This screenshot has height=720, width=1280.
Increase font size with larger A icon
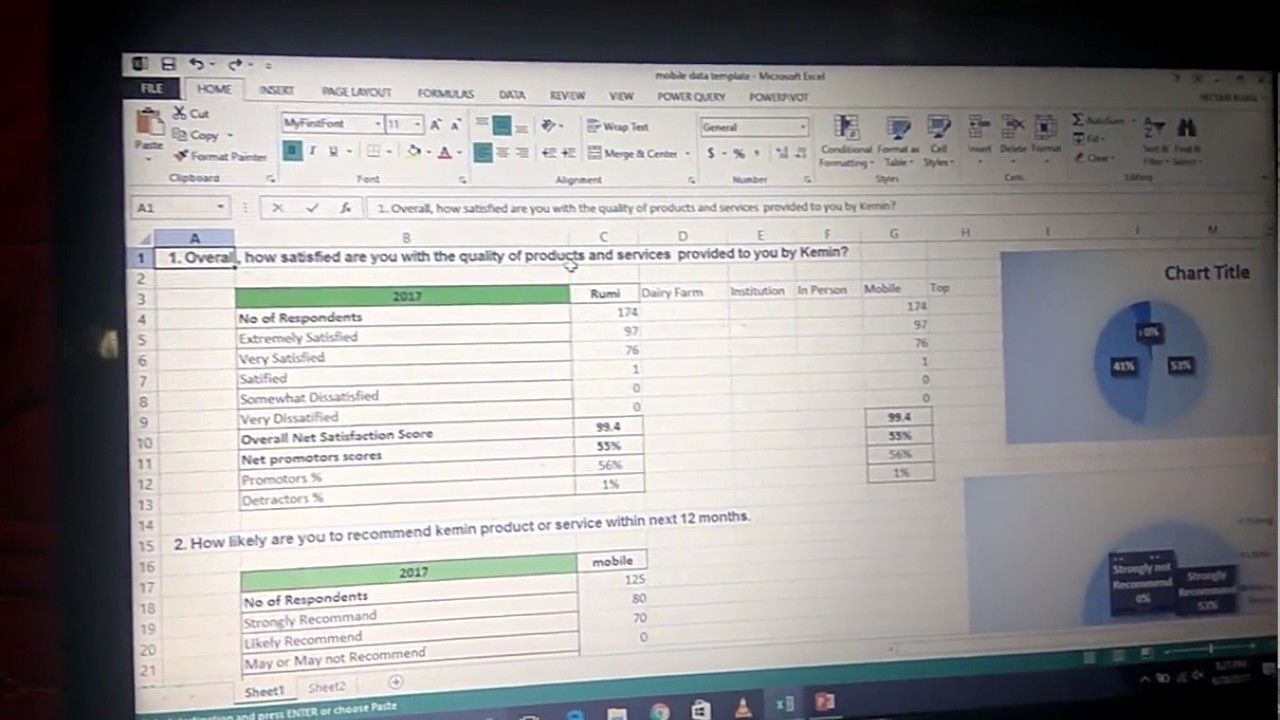[x=436, y=125]
